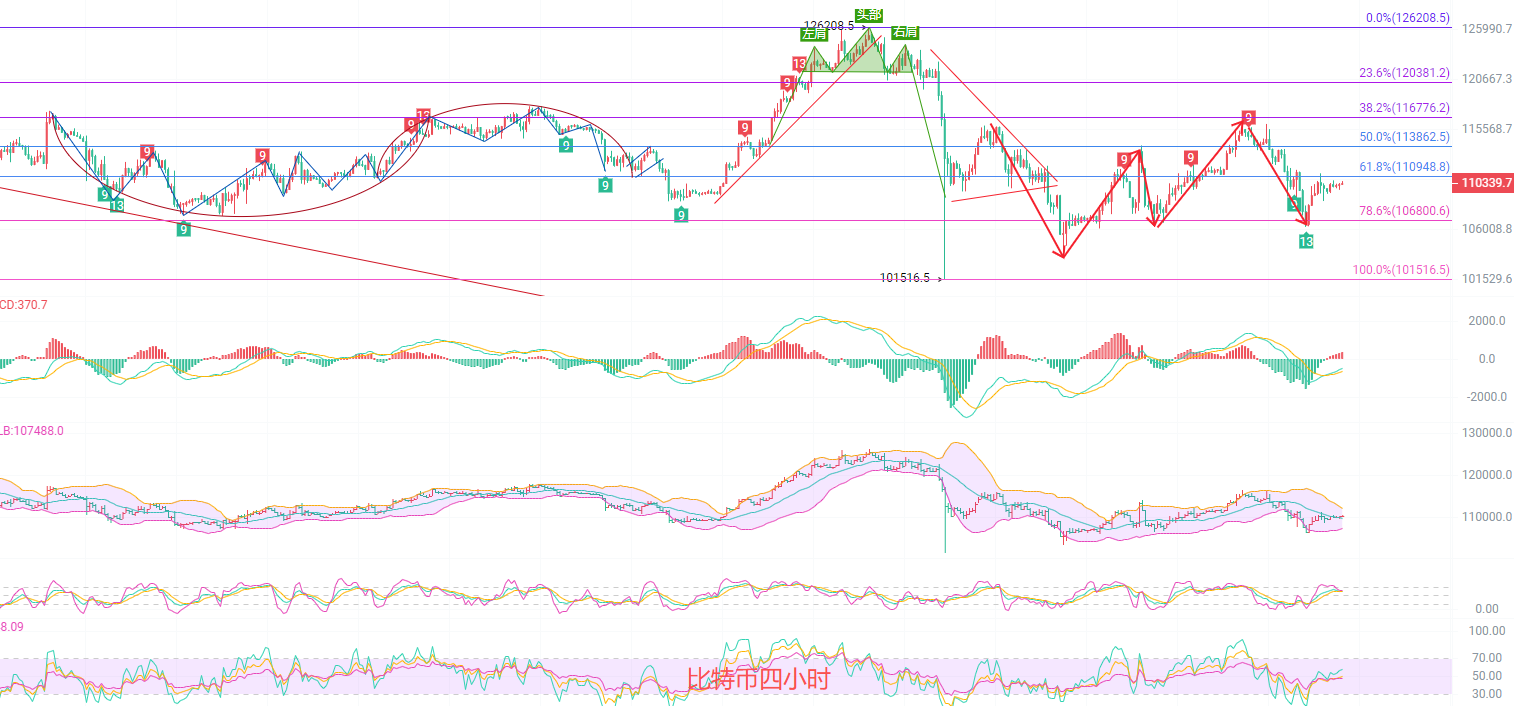1514x706 pixels.
Task: Click the 0.0%(126208.5) Fibonacci level label
Action: pos(1407,18)
